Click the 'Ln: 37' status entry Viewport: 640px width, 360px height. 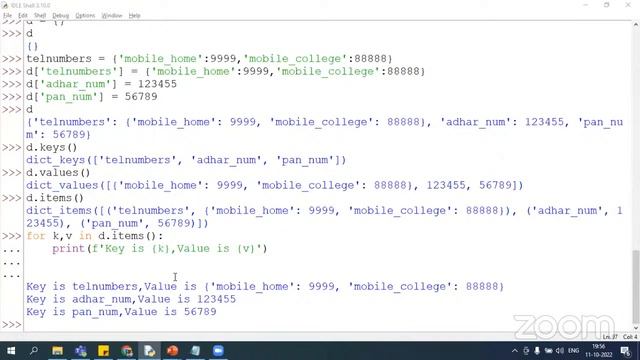coord(610,337)
